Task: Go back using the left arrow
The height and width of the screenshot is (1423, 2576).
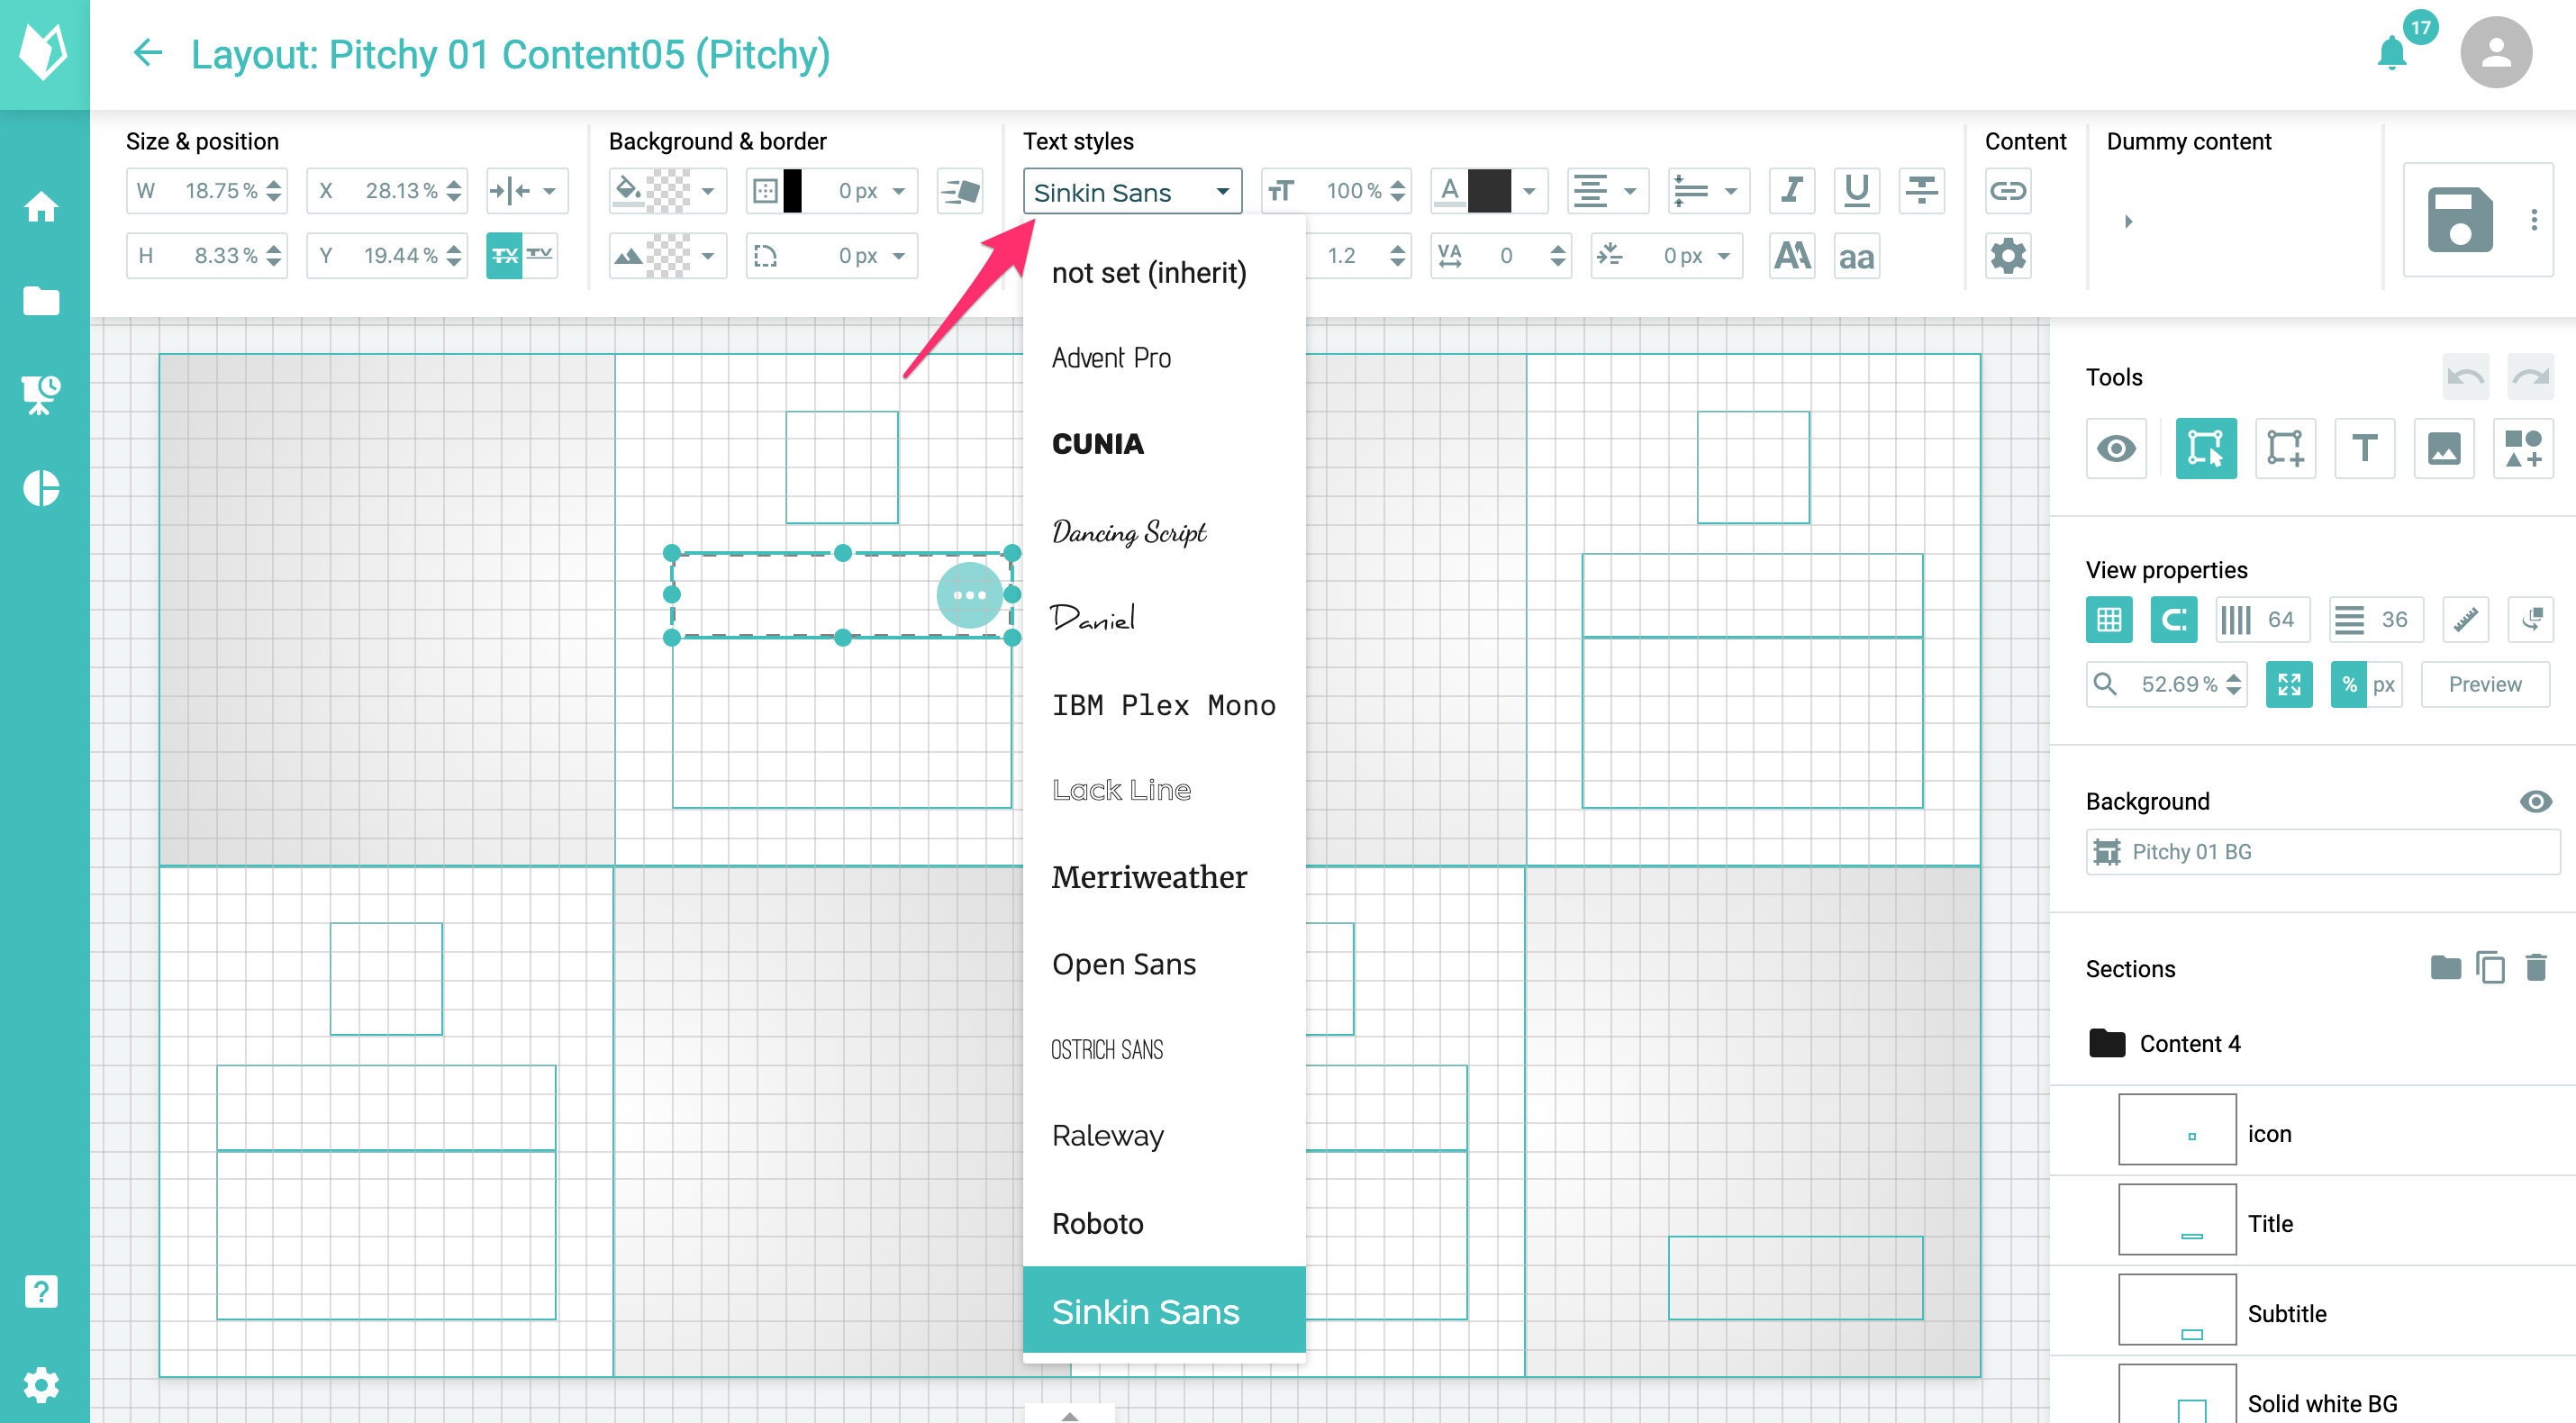Action: [x=148, y=53]
